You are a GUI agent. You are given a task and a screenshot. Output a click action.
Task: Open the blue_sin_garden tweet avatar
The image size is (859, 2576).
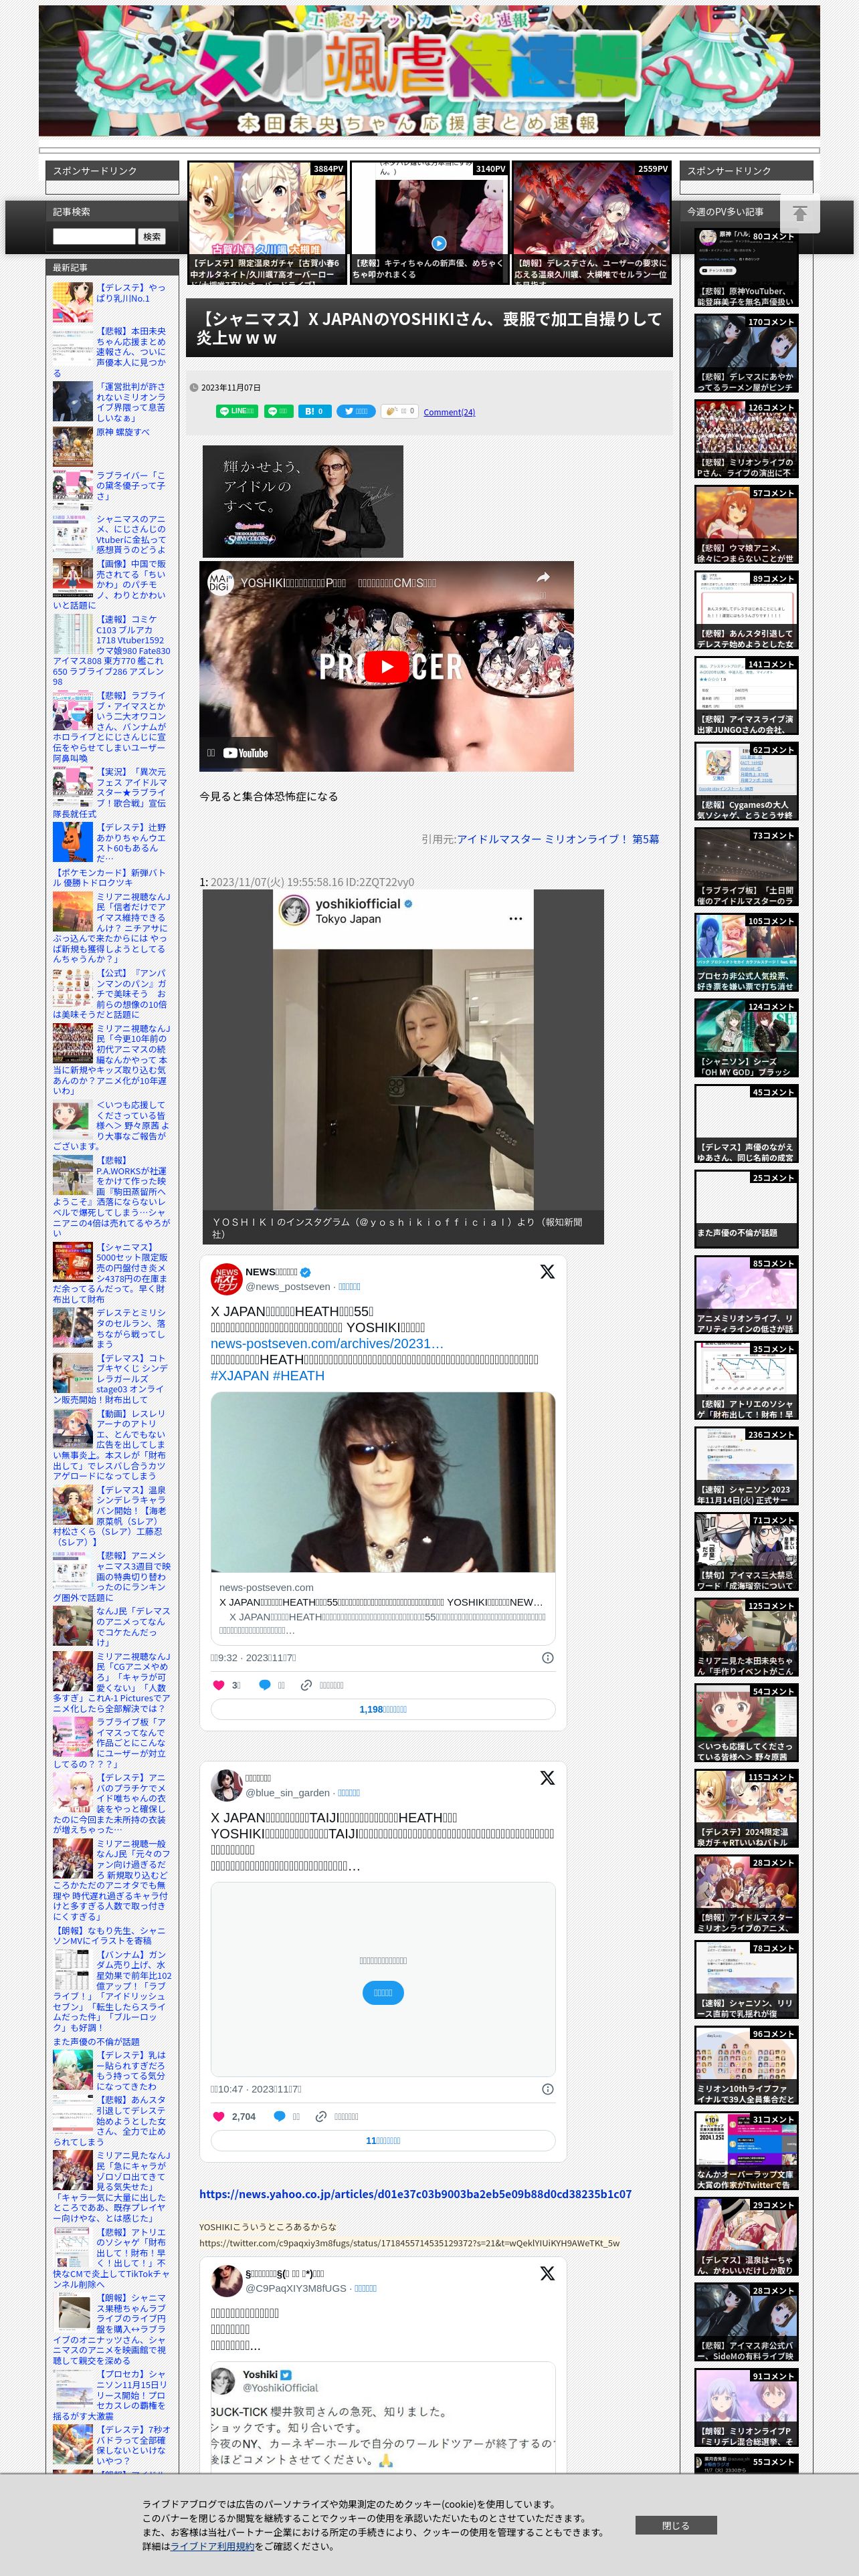226,1785
